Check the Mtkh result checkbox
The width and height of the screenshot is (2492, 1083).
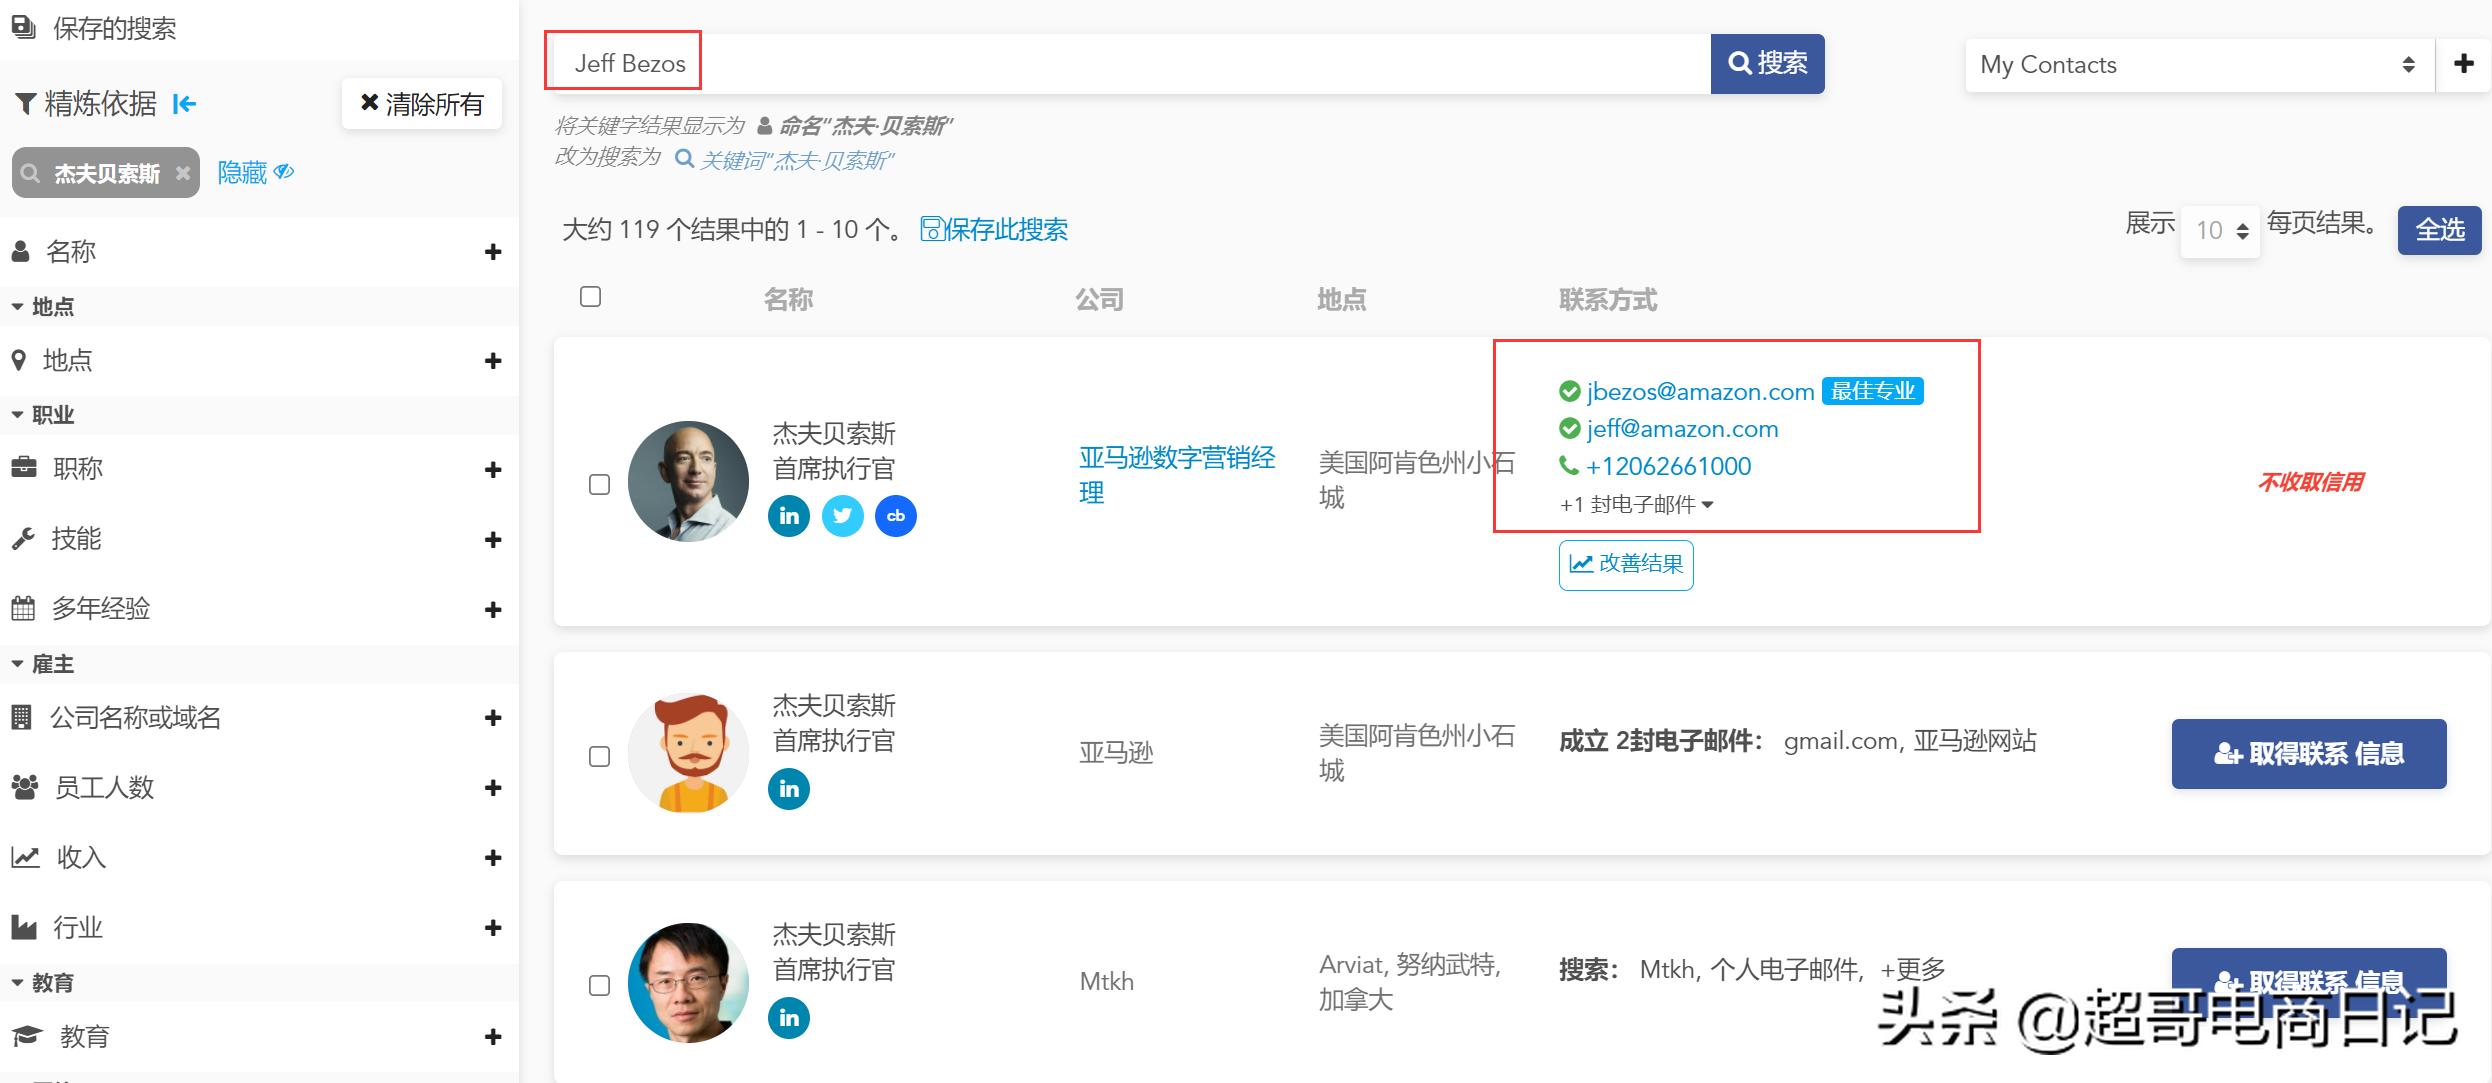click(599, 985)
